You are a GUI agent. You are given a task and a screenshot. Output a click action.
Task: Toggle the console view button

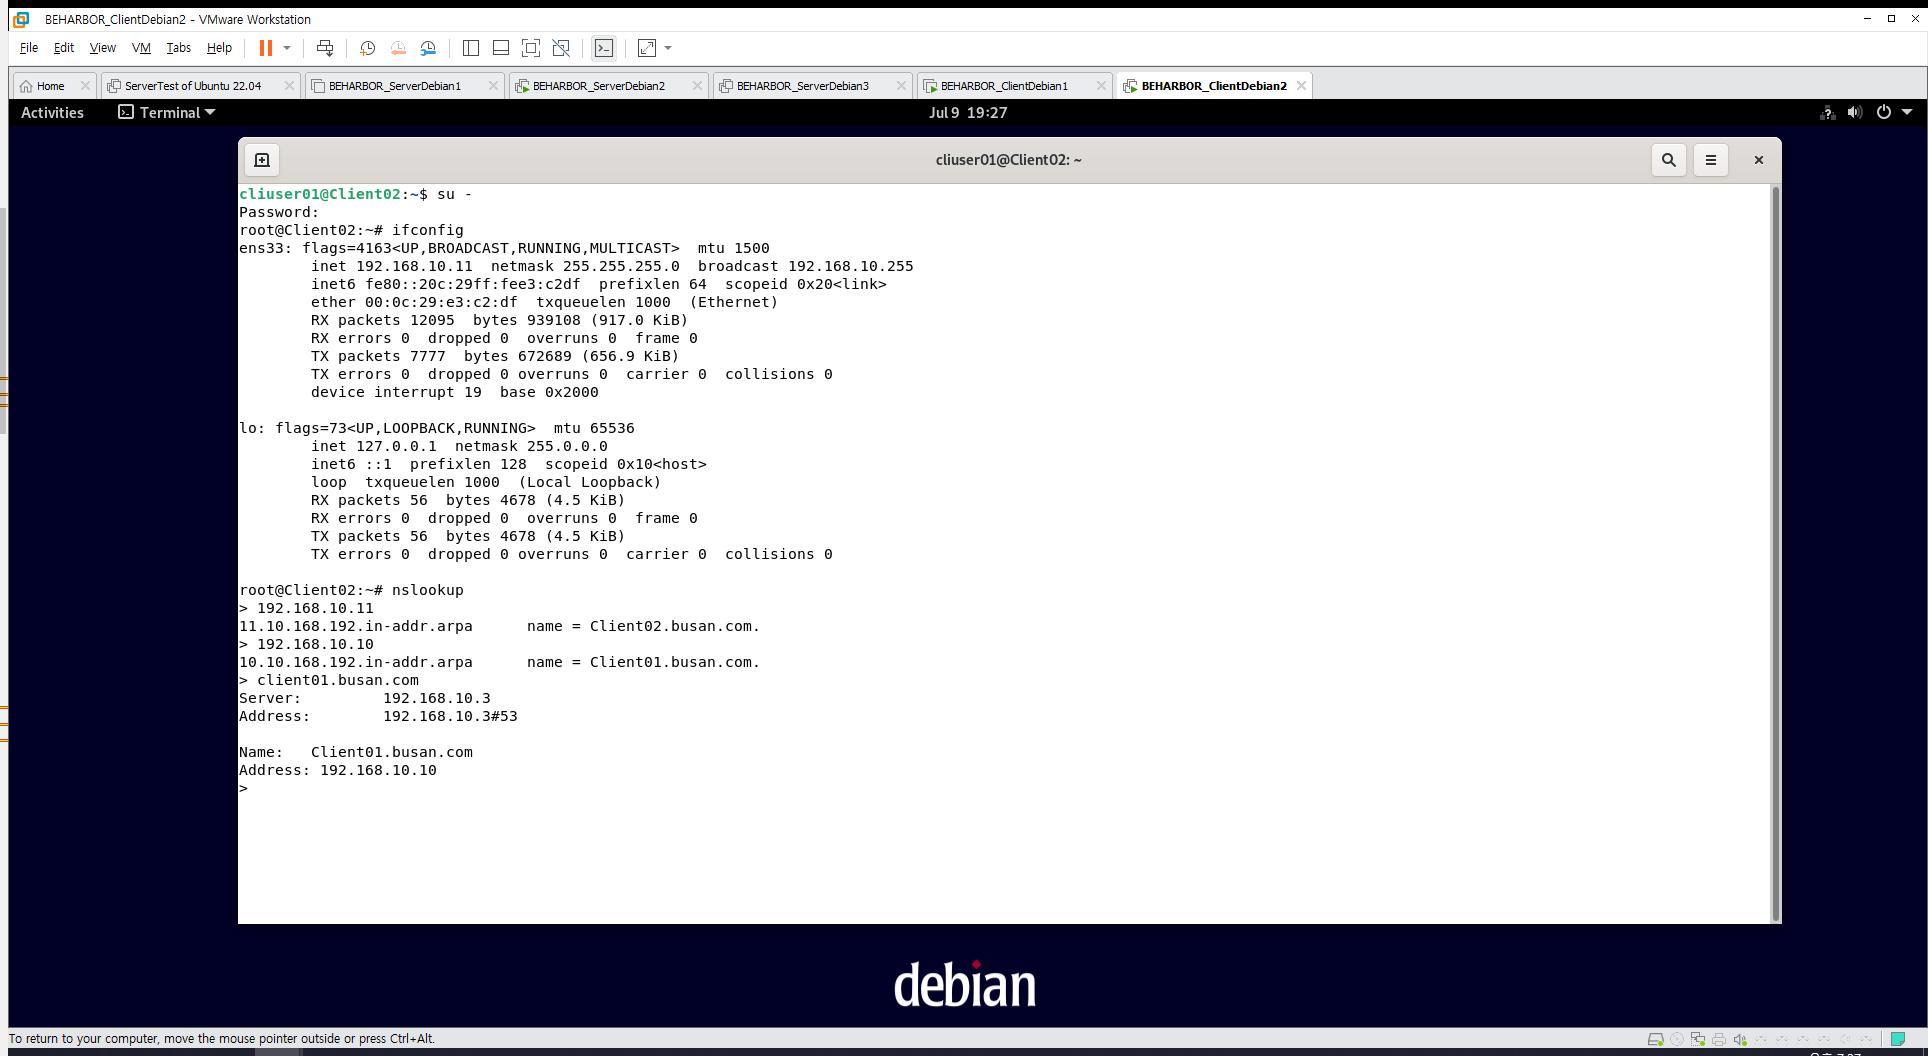point(604,48)
